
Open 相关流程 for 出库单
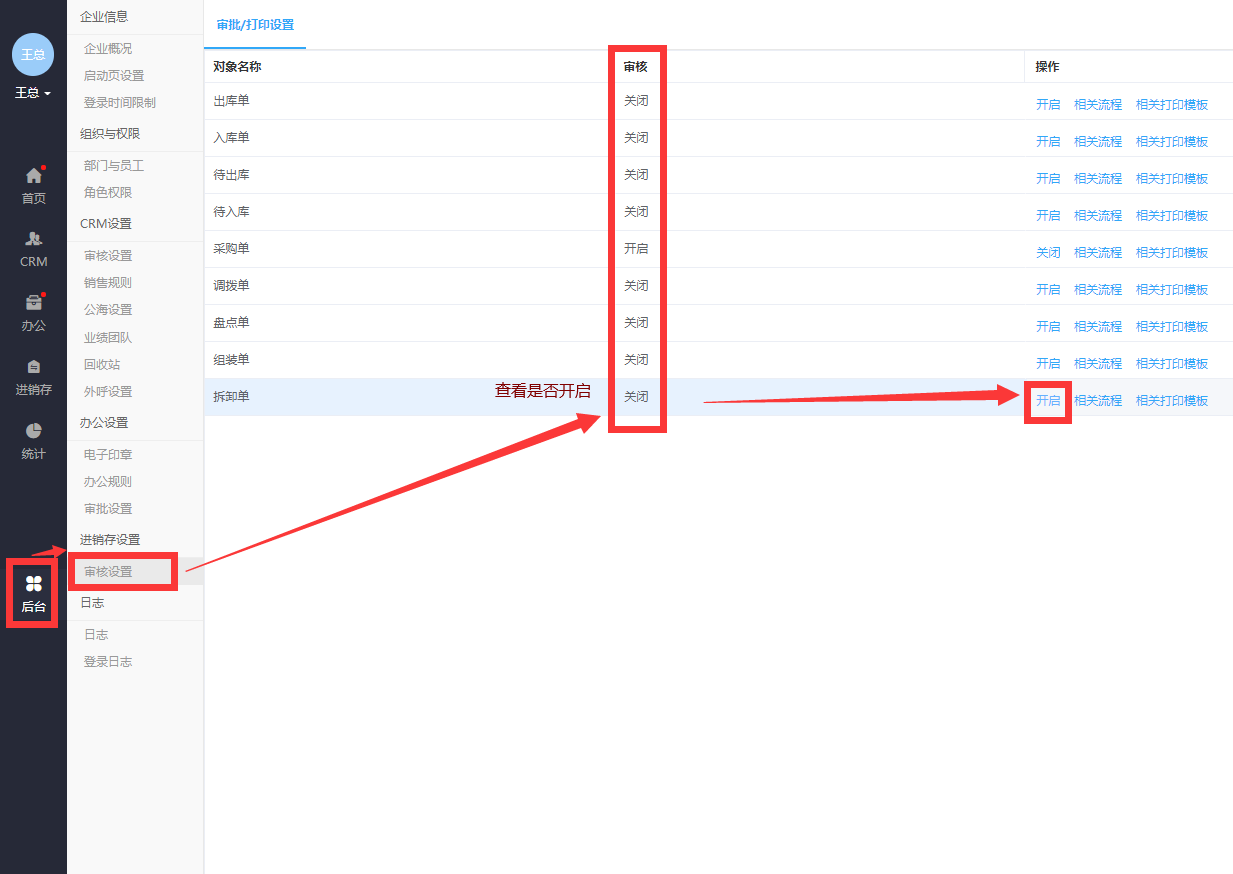[1098, 104]
